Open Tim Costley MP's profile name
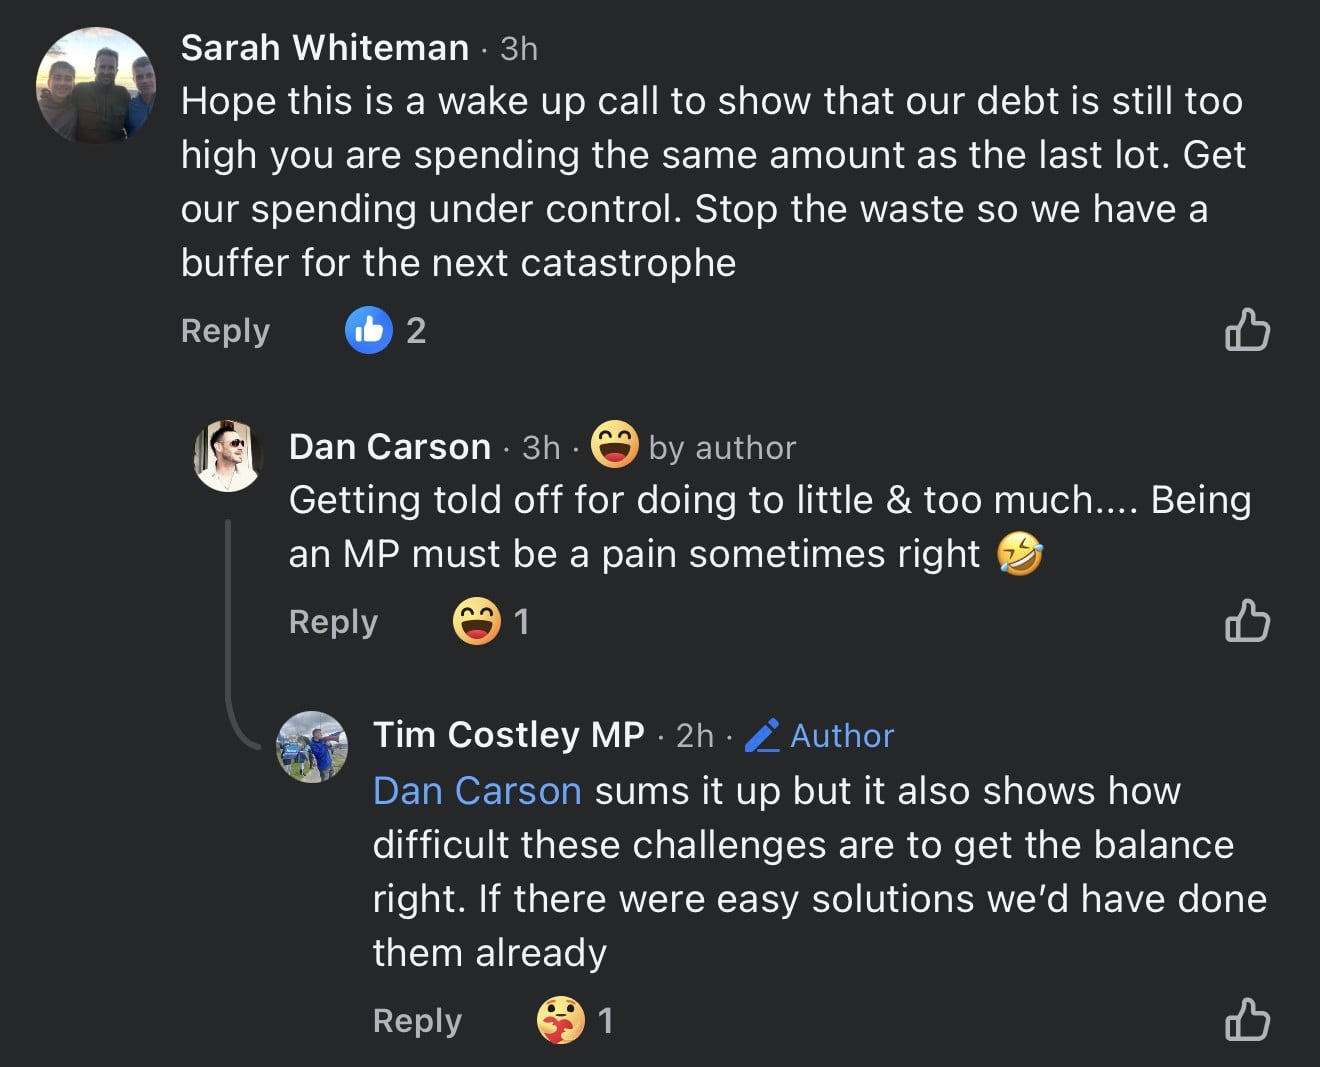The image size is (1320, 1067). 508,735
